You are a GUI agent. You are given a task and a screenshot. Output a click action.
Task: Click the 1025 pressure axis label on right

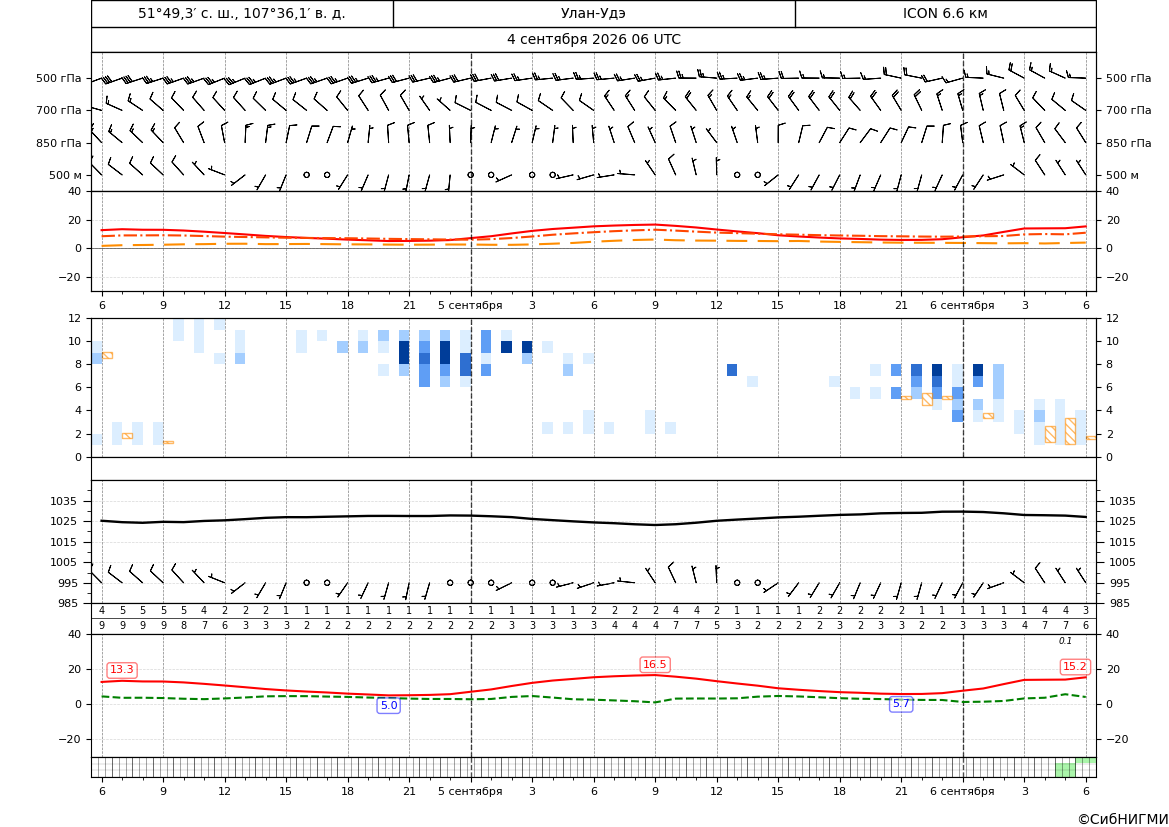coord(1123,521)
